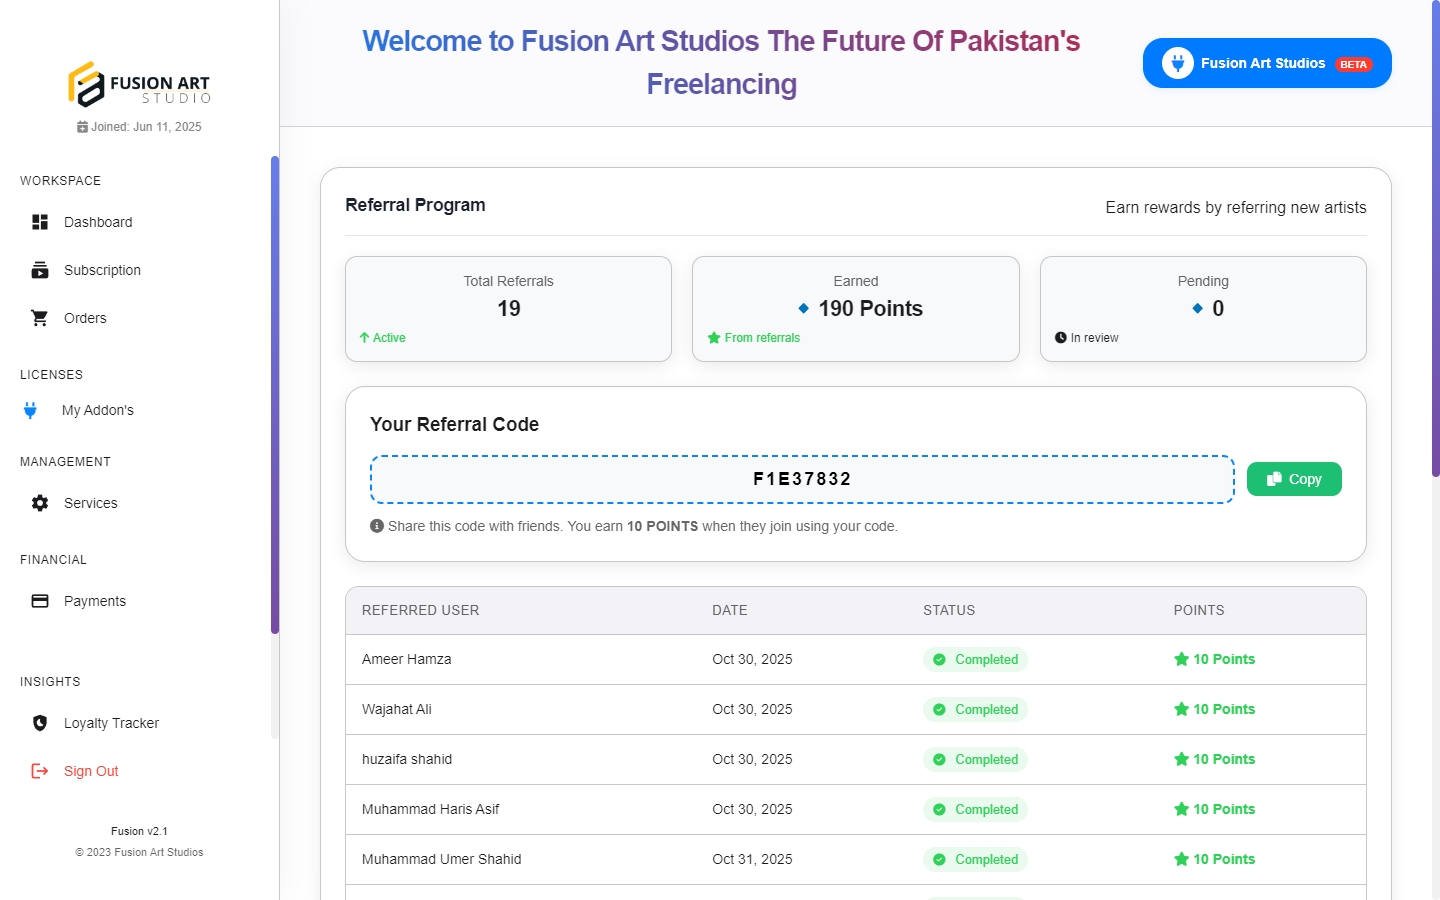The image size is (1440, 900).
Task: Click the star icon in Muhammad Umer Shahid row
Action: pyautogui.click(x=1181, y=859)
